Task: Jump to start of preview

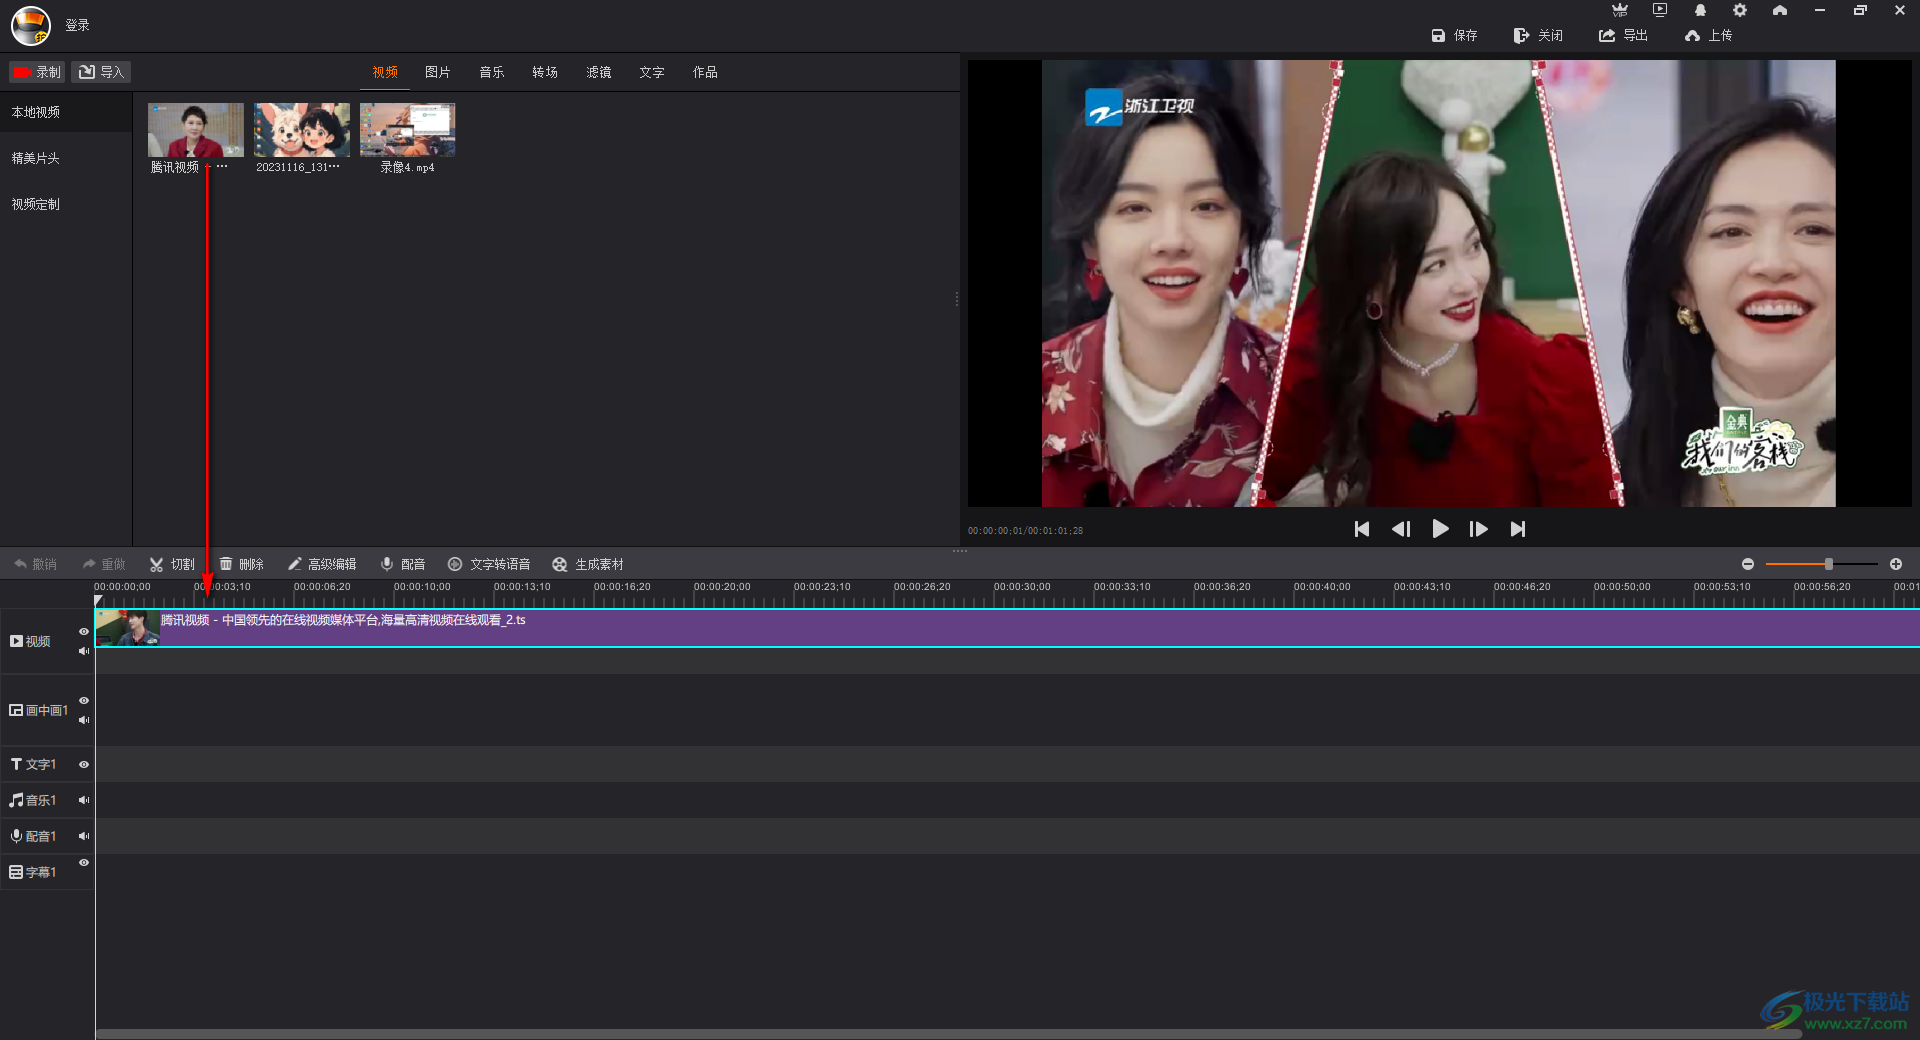Action: 1362,529
